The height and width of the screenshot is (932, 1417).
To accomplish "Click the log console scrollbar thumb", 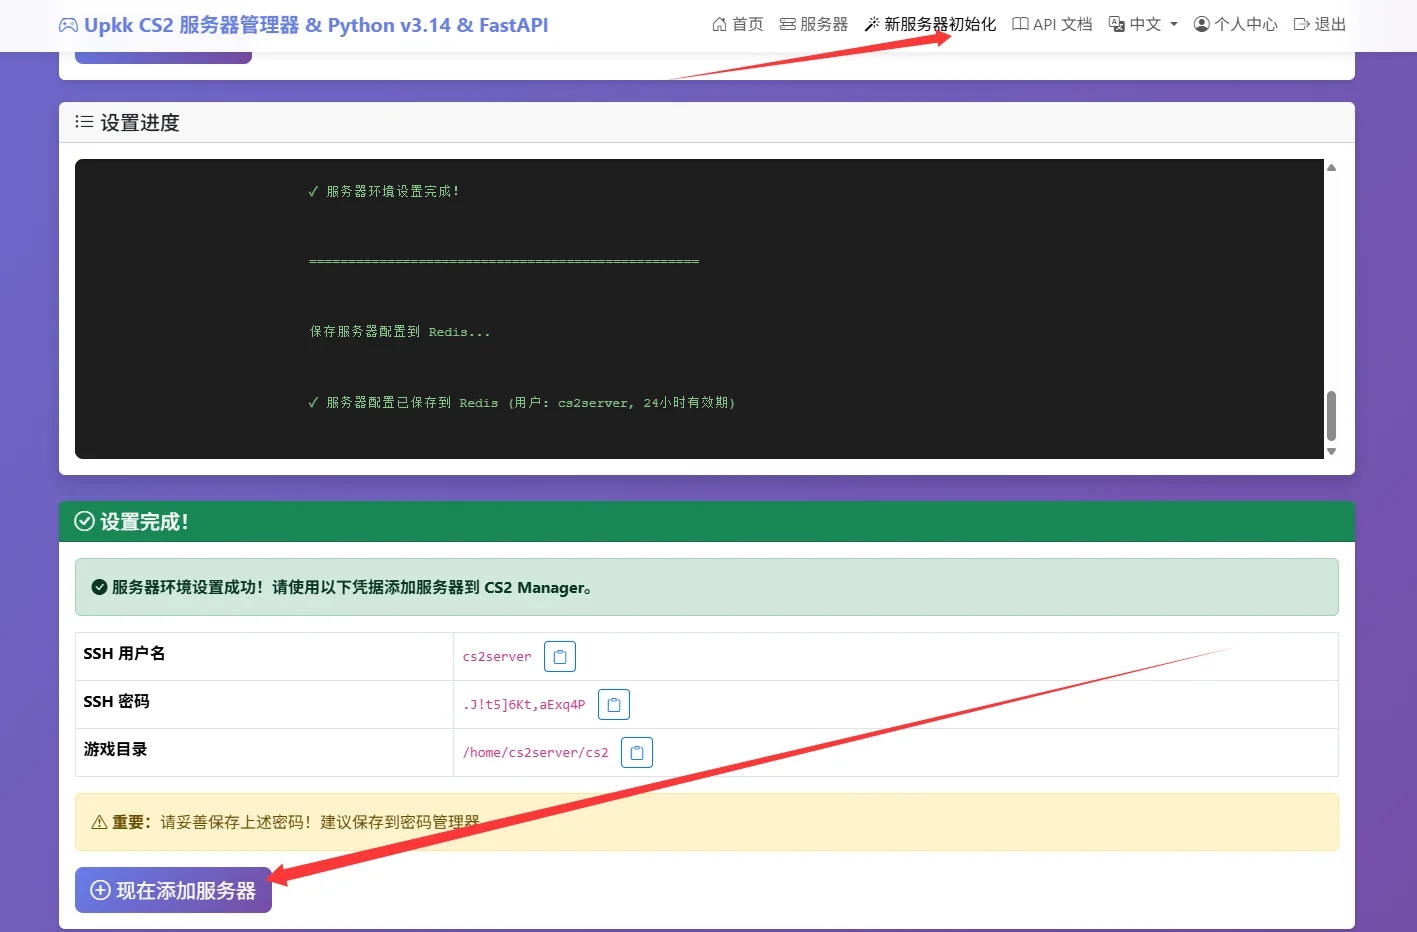I will pos(1331,415).
